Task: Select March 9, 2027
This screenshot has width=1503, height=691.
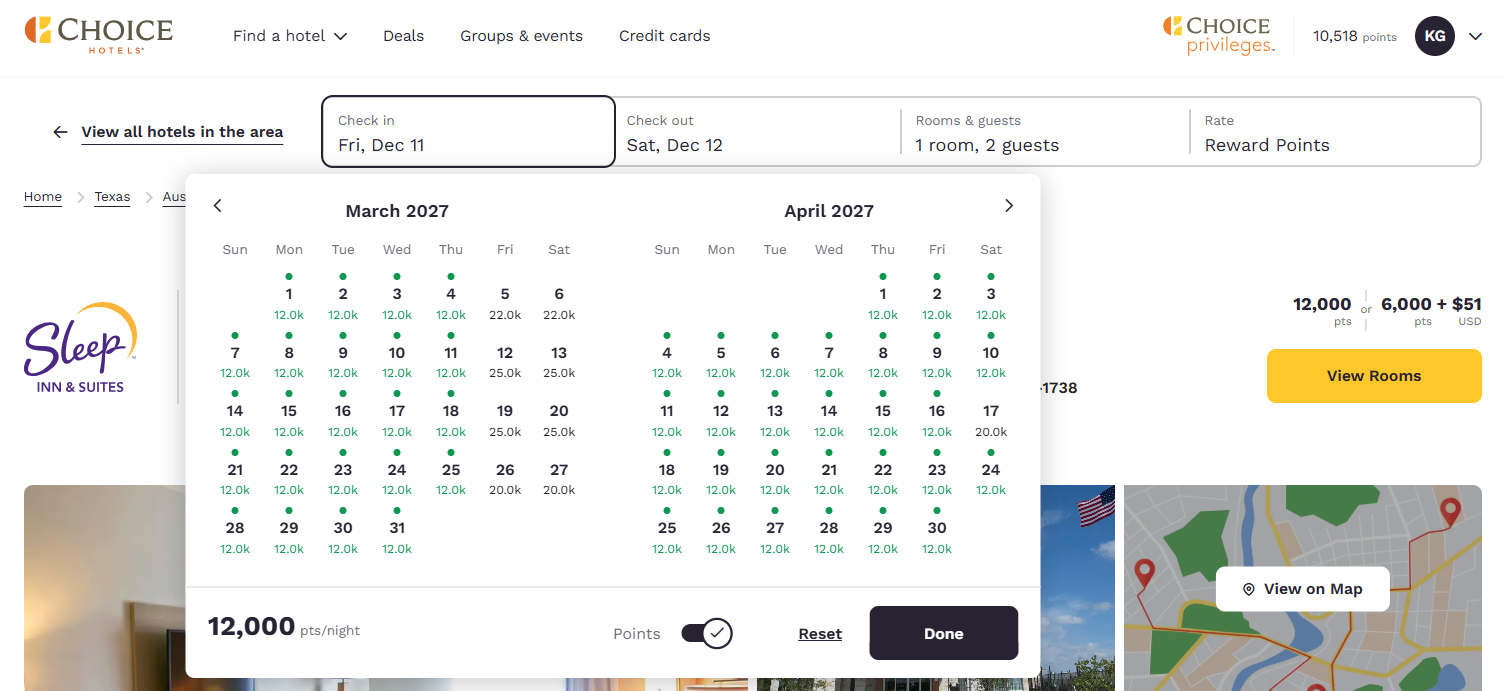Action: 343,354
